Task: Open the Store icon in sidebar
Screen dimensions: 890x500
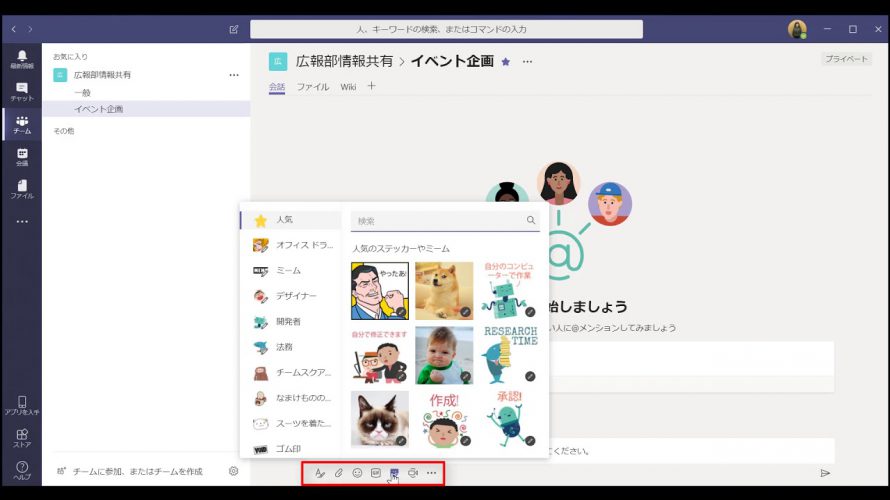Action: [22, 438]
